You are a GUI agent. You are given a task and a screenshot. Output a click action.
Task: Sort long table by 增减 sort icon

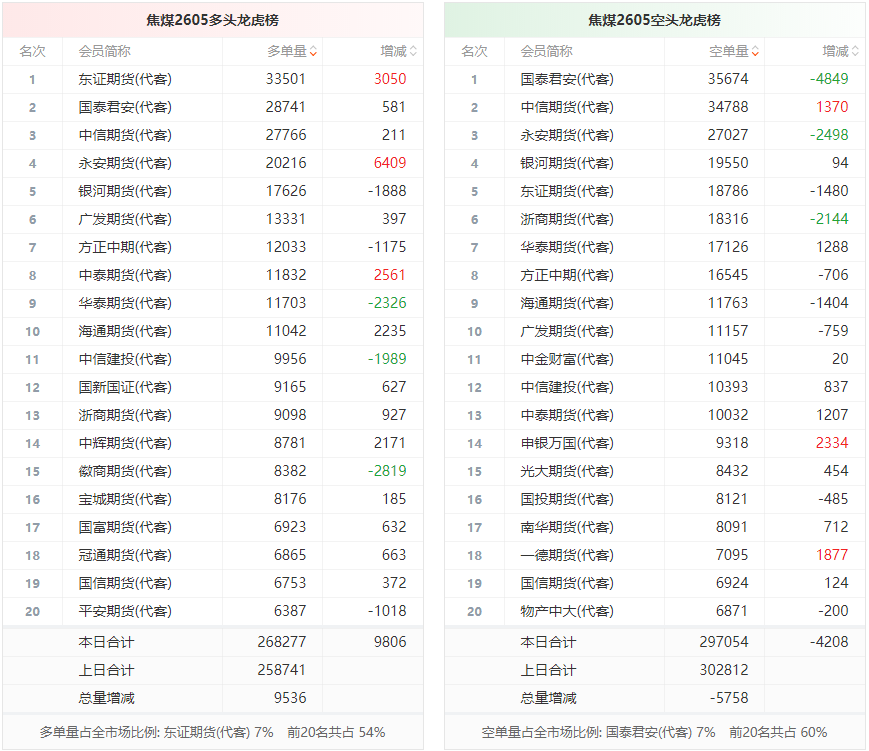point(413,52)
